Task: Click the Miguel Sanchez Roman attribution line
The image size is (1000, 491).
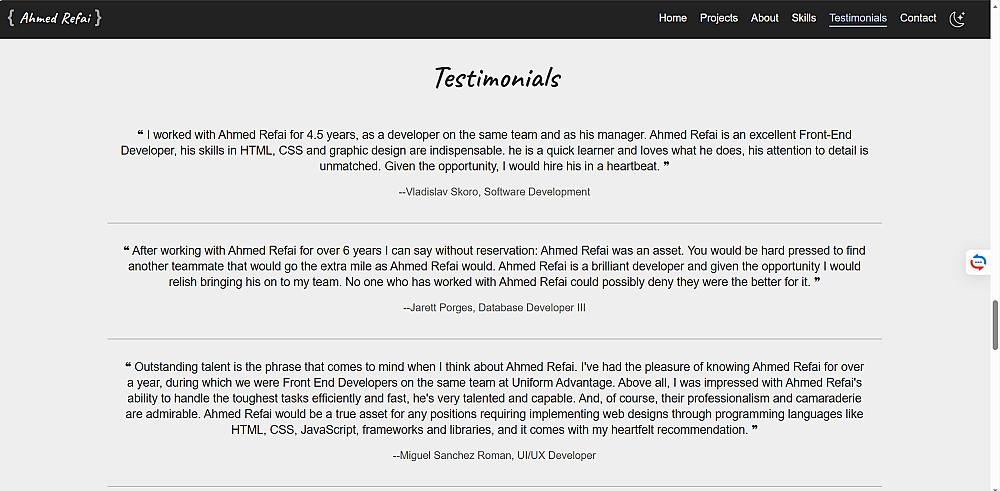Action: point(494,455)
